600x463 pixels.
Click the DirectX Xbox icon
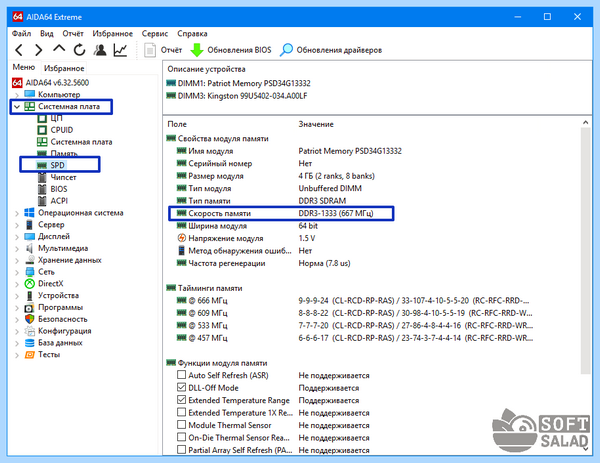pos(29,284)
